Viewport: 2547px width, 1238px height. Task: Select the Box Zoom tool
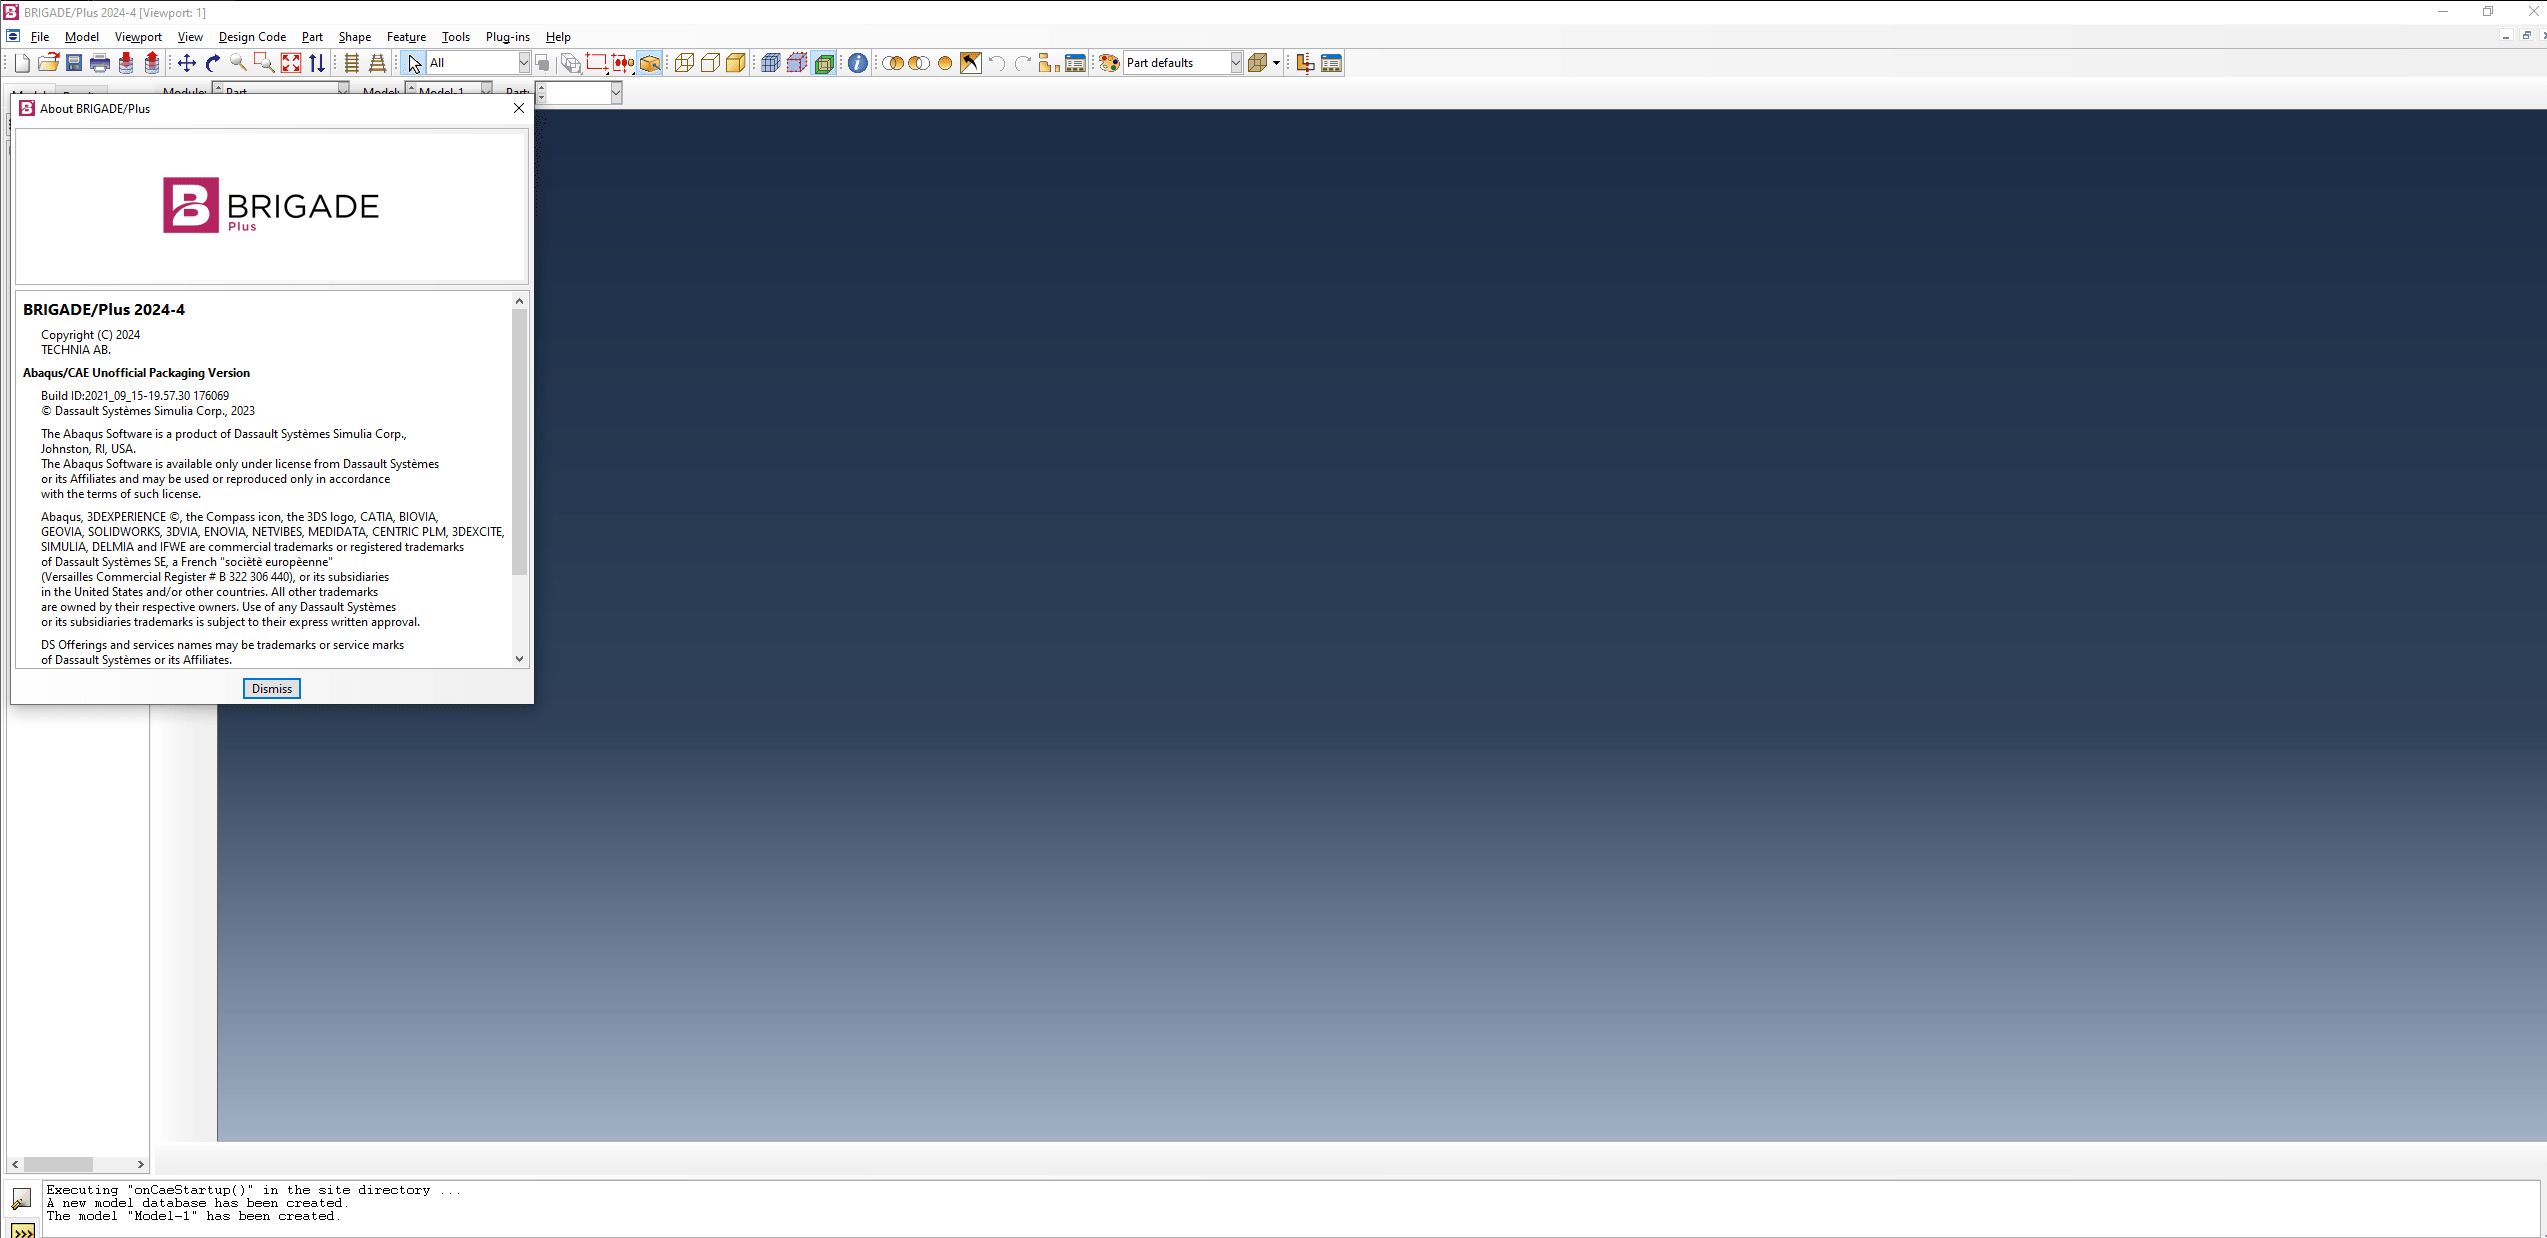265,63
